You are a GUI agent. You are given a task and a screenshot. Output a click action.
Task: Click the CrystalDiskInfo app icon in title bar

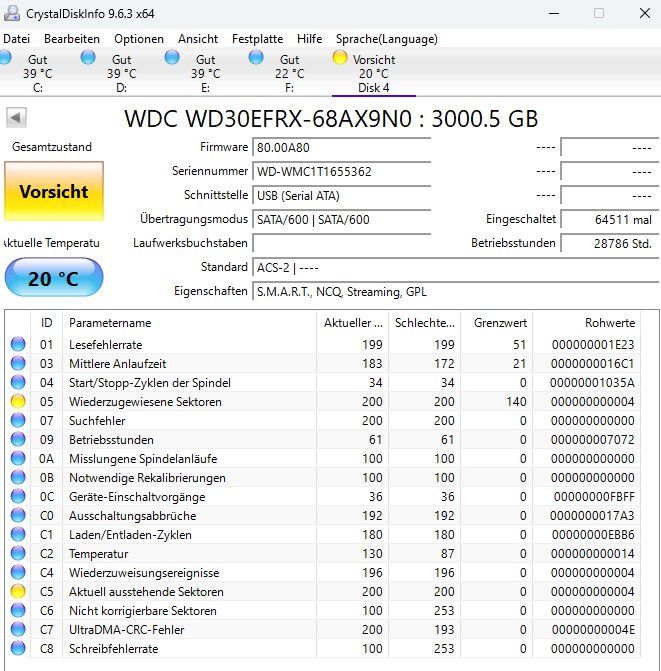point(12,13)
